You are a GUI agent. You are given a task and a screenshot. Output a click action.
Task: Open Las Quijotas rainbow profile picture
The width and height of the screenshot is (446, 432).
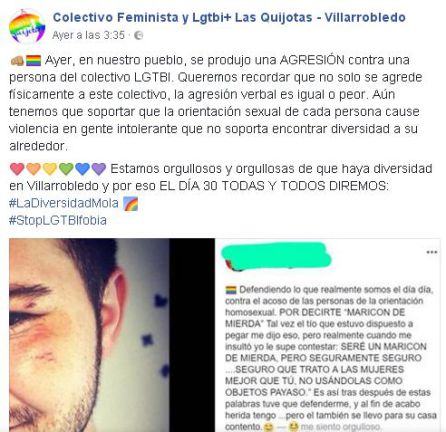click(27, 27)
